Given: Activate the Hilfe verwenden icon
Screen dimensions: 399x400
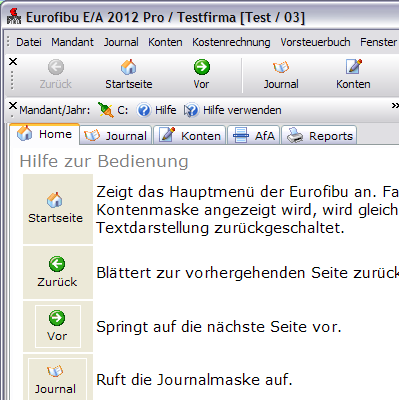Looking at the screenshot, I should pyautogui.click(x=191, y=110).
